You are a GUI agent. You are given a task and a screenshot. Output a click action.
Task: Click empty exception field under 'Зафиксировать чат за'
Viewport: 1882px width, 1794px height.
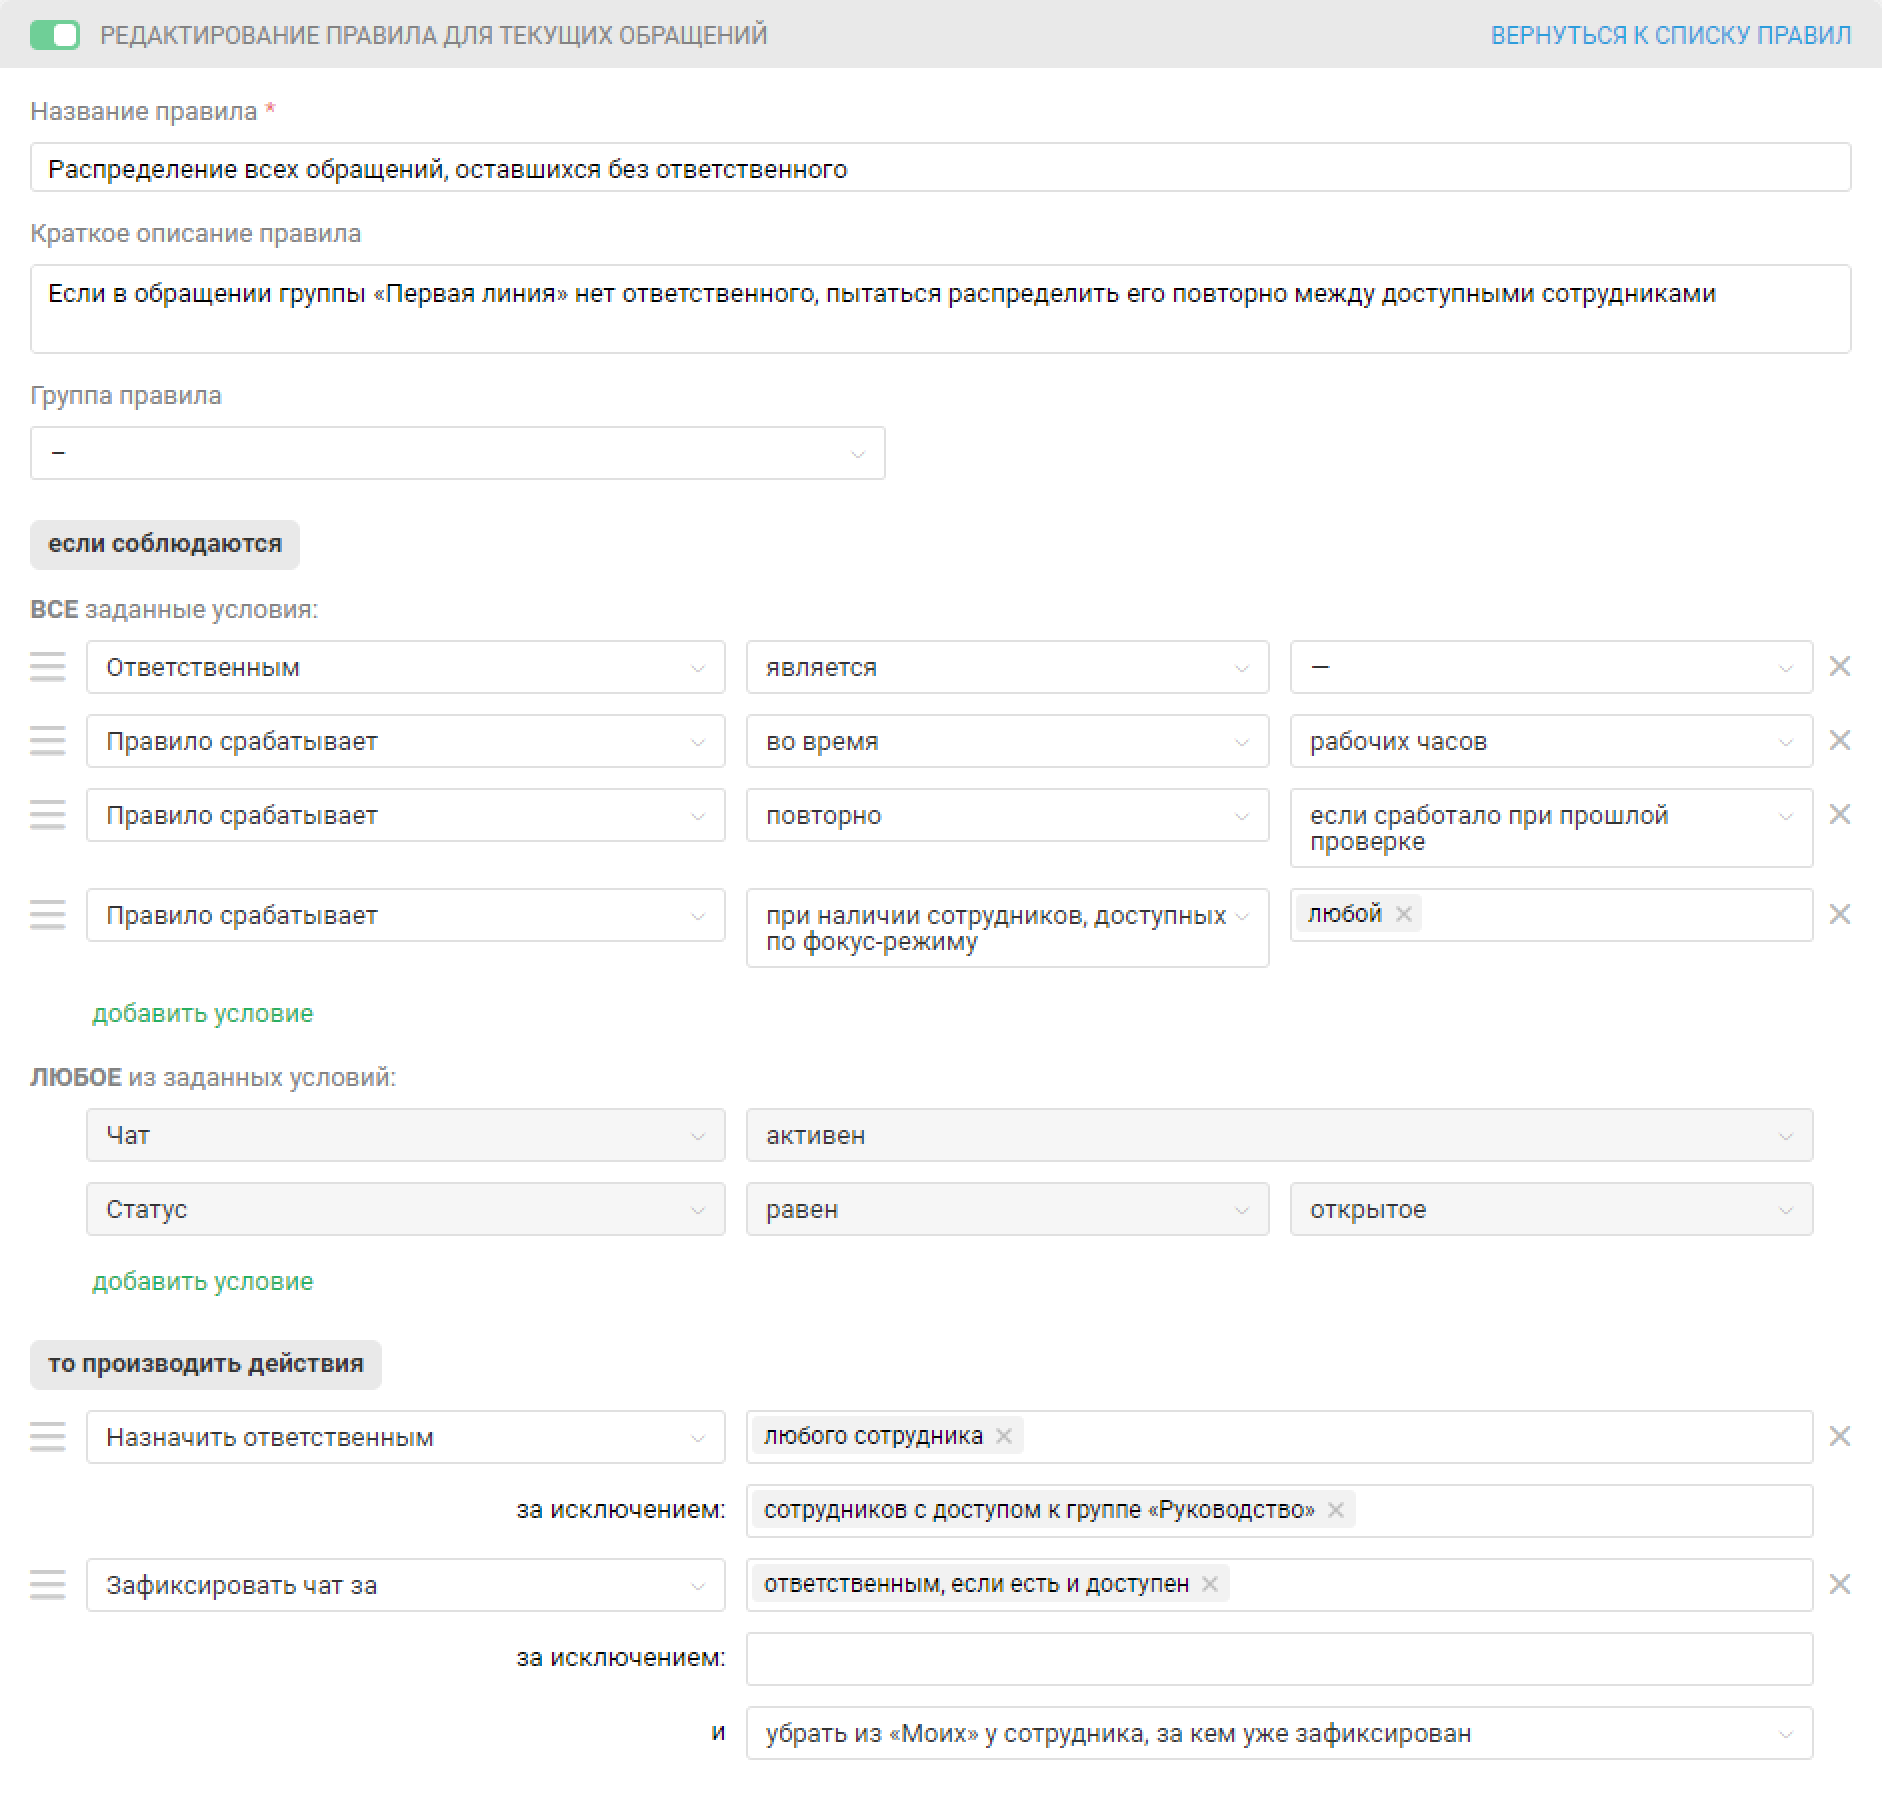coord(1279,1658)
